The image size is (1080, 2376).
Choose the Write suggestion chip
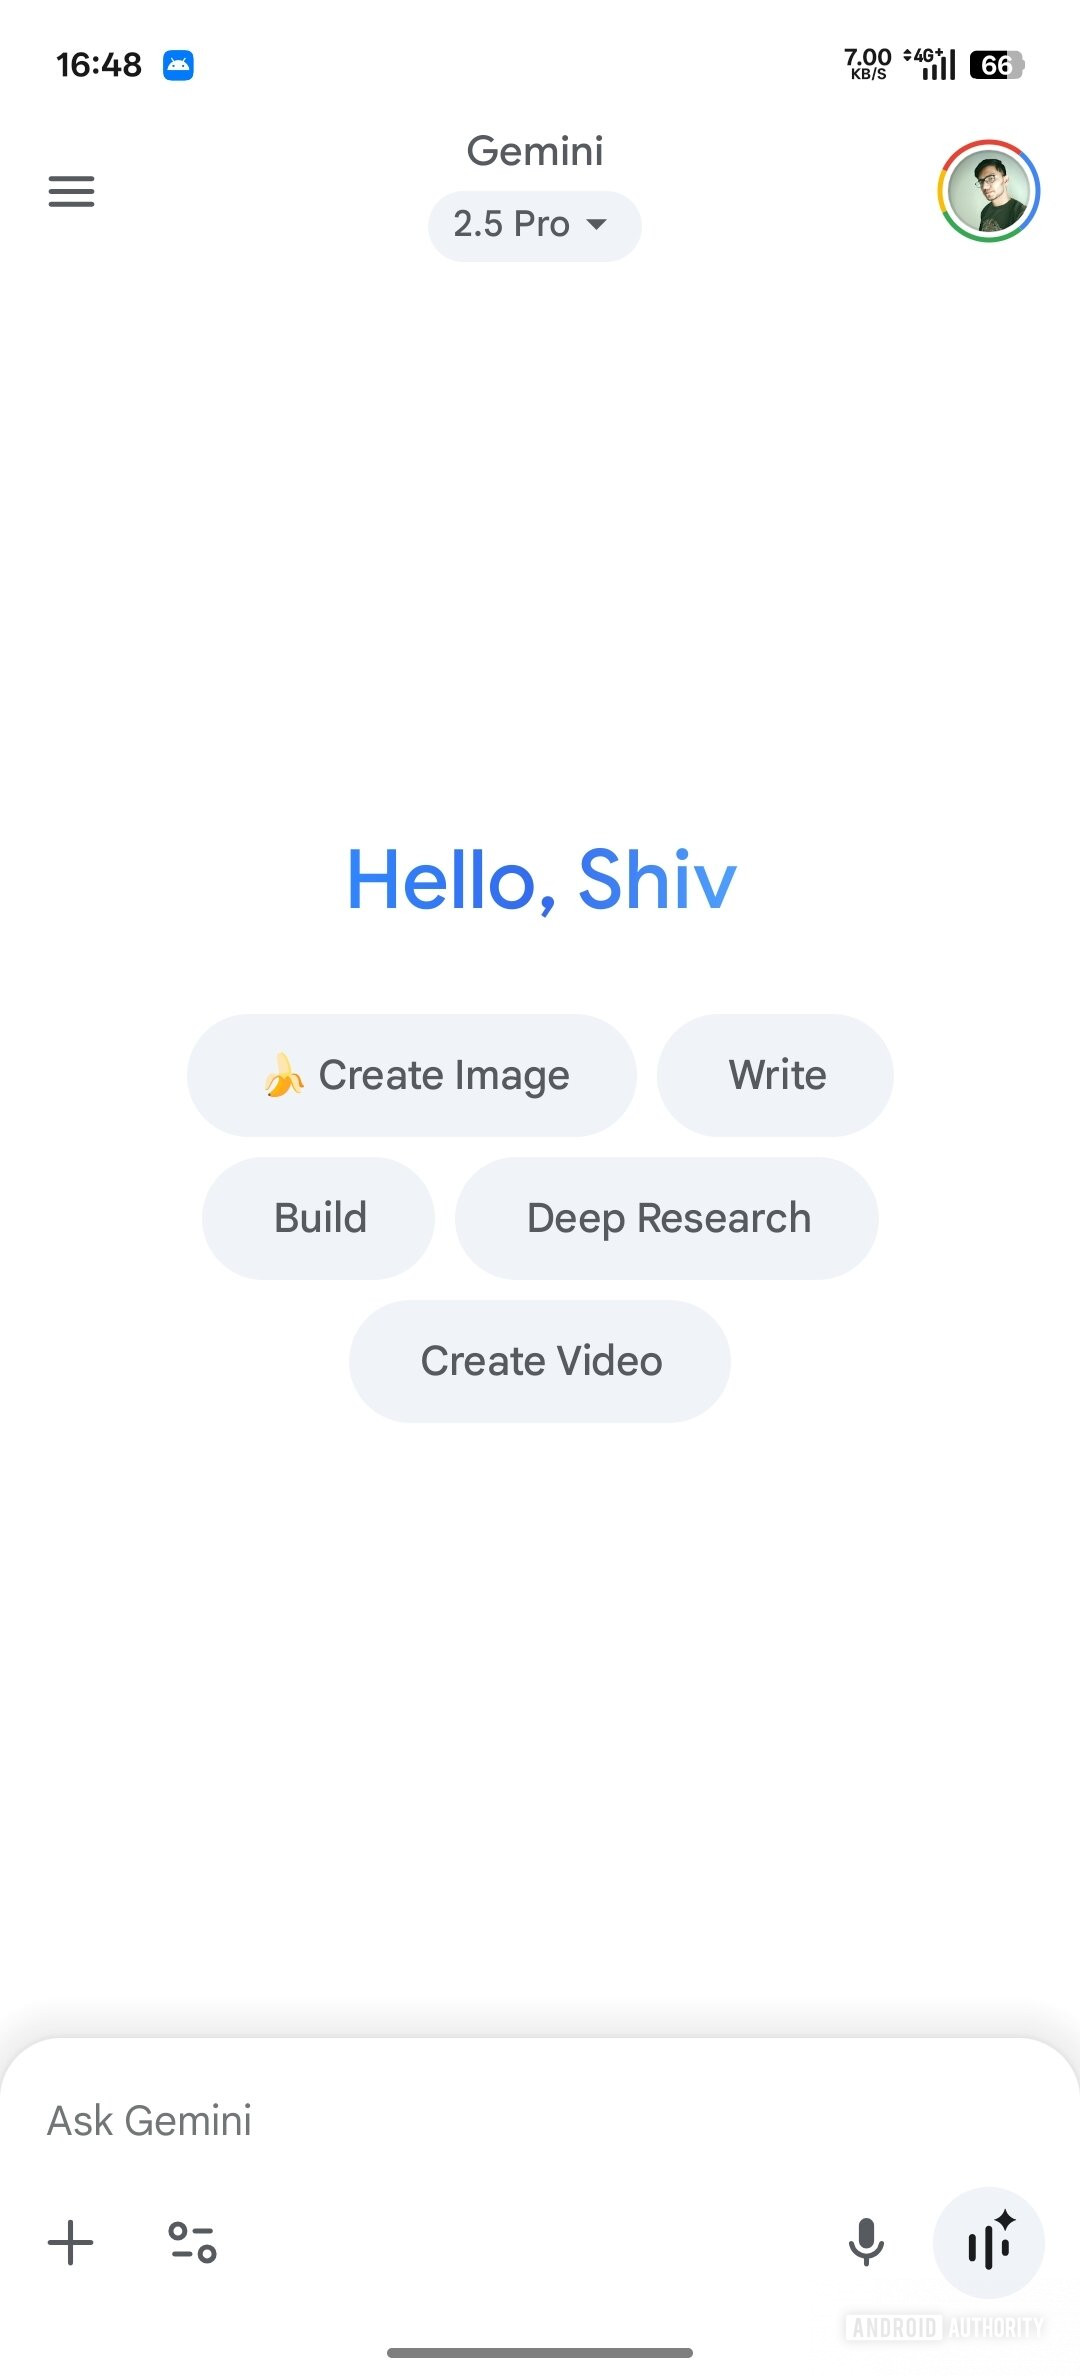click(775, 1075)
